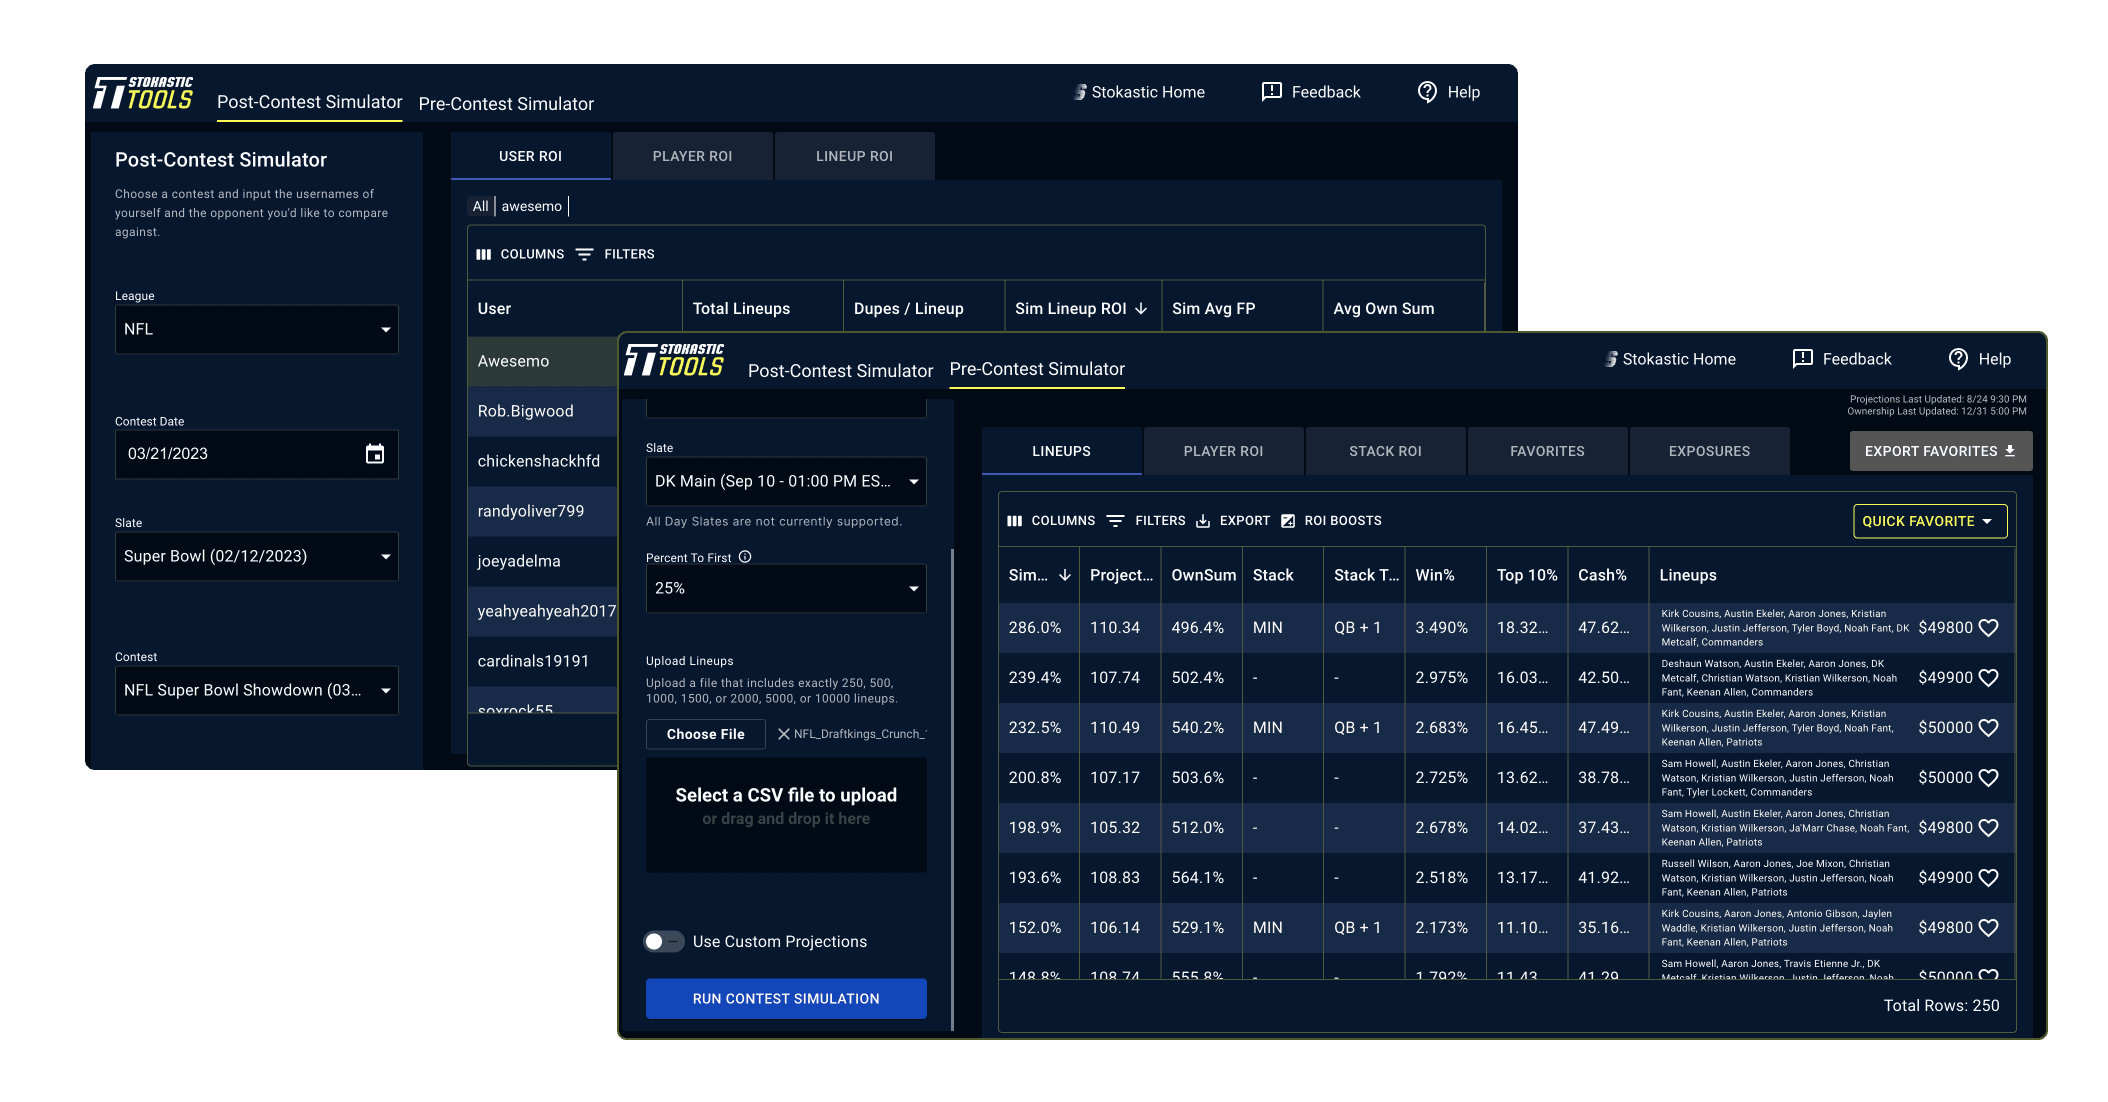This screenshot has height=1102, width=2108.
Task: Favorite the 152.0% lineup heart icon
Action: click(x=1989, y=928)
